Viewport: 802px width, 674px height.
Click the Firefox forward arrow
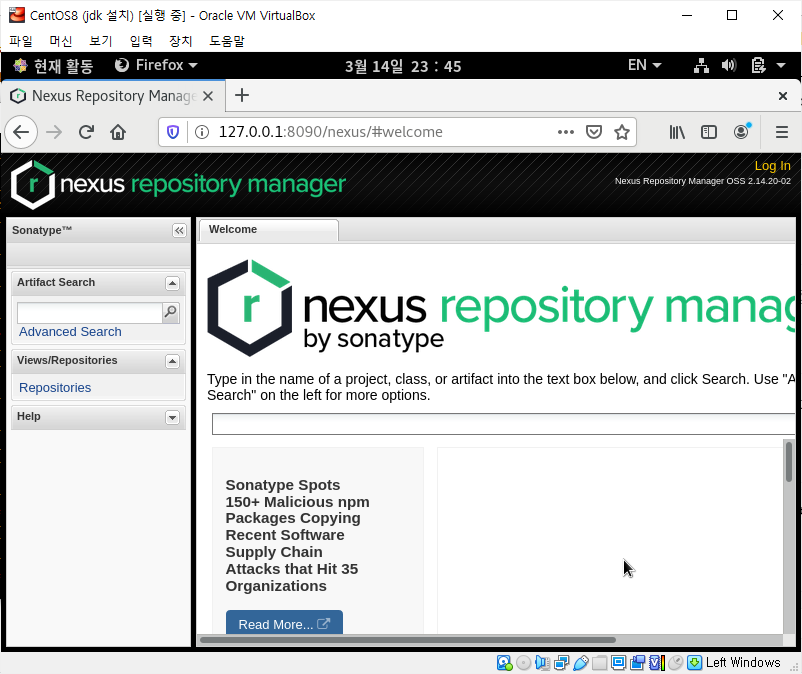[x=54, y=132]
